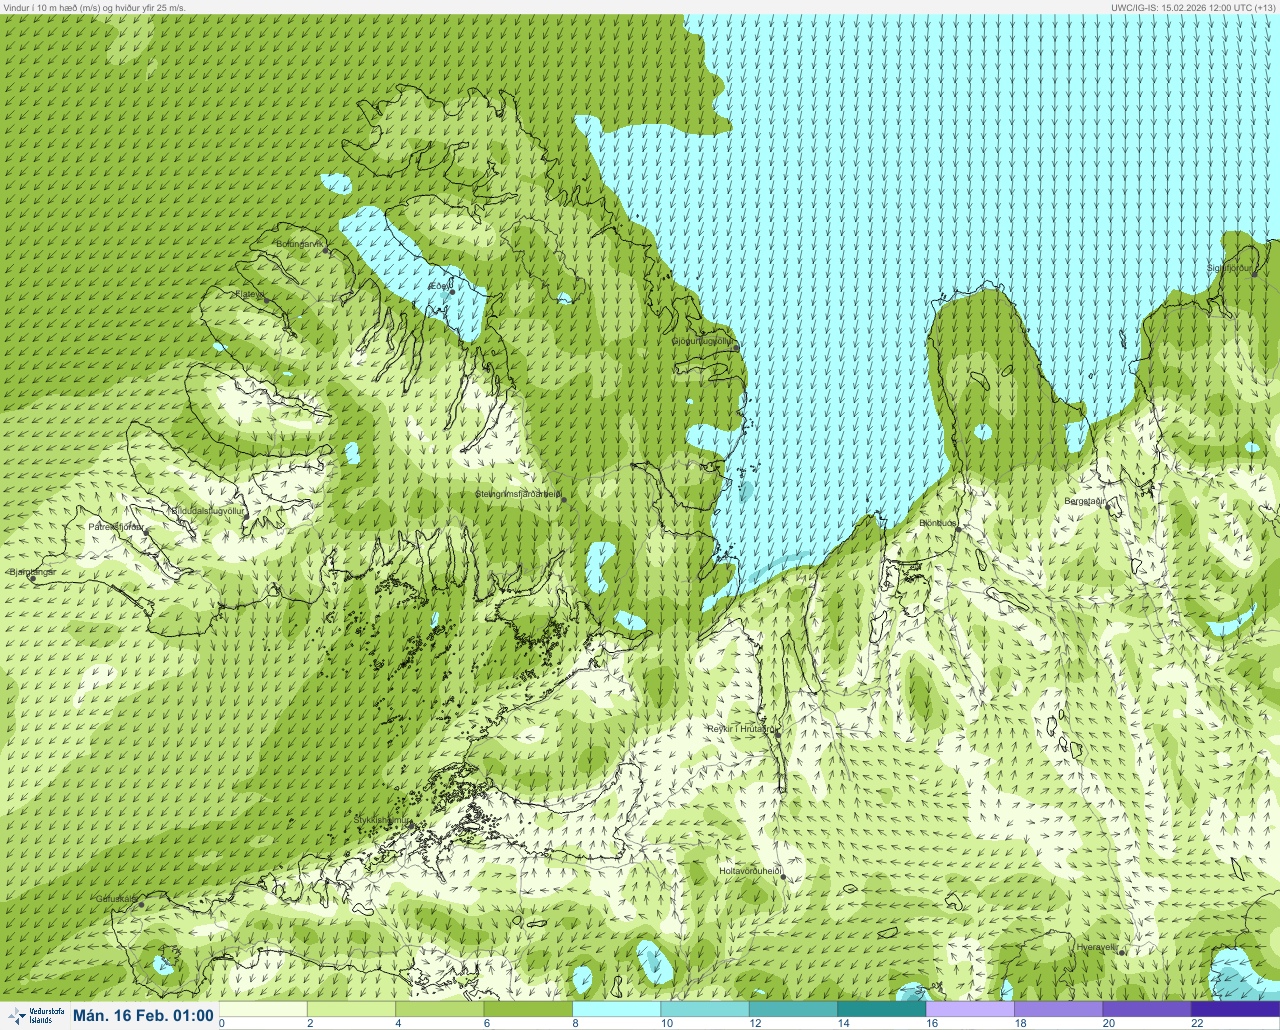This screenshot has height=1030, width=1280.
Task: Click the Bíldudalsflugvöllur station label
Action: [x=207, y=511]
